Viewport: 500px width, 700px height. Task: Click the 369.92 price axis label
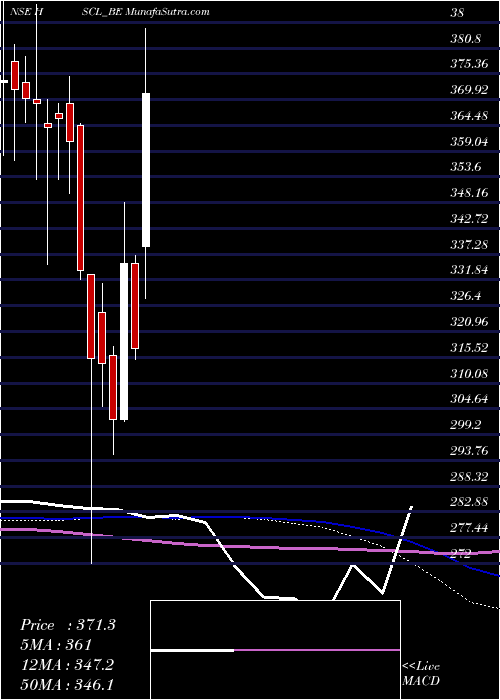469,91
